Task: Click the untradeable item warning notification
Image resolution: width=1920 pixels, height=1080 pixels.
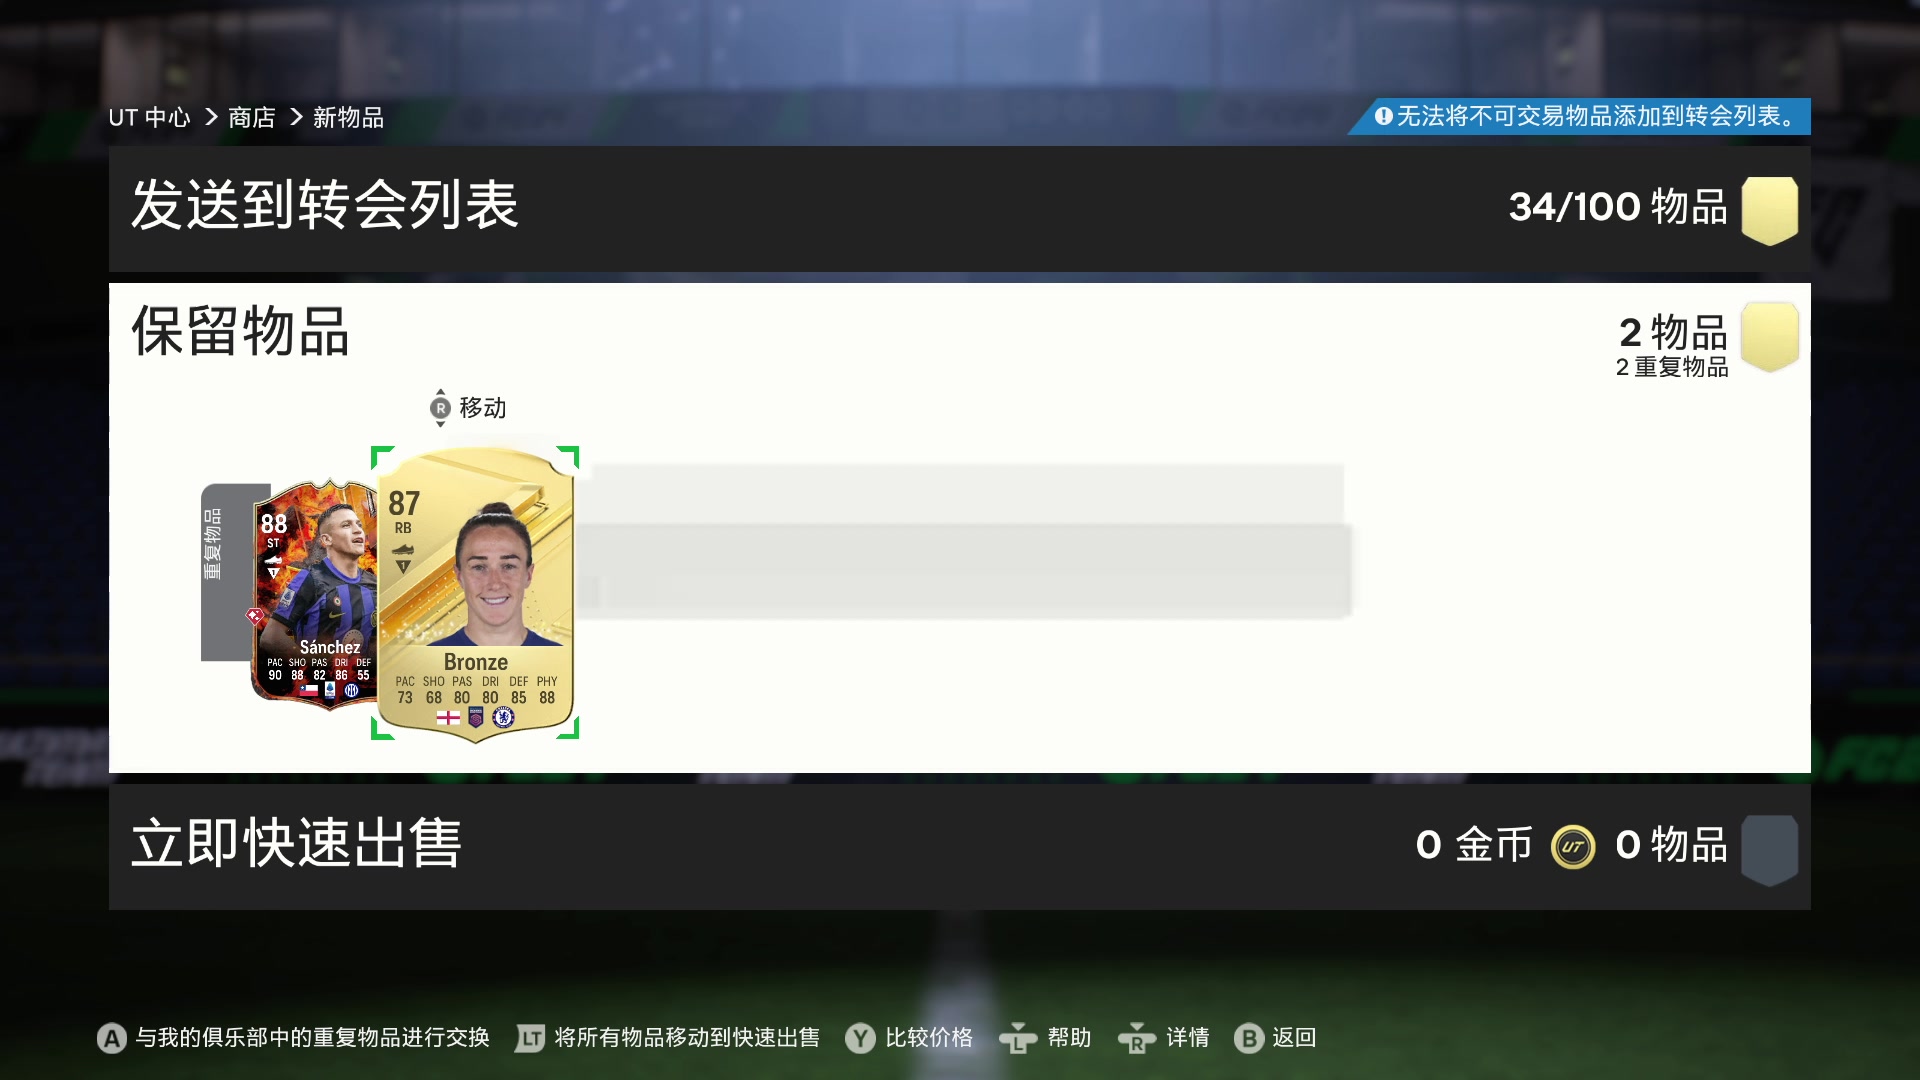Action: [1580, 117]
